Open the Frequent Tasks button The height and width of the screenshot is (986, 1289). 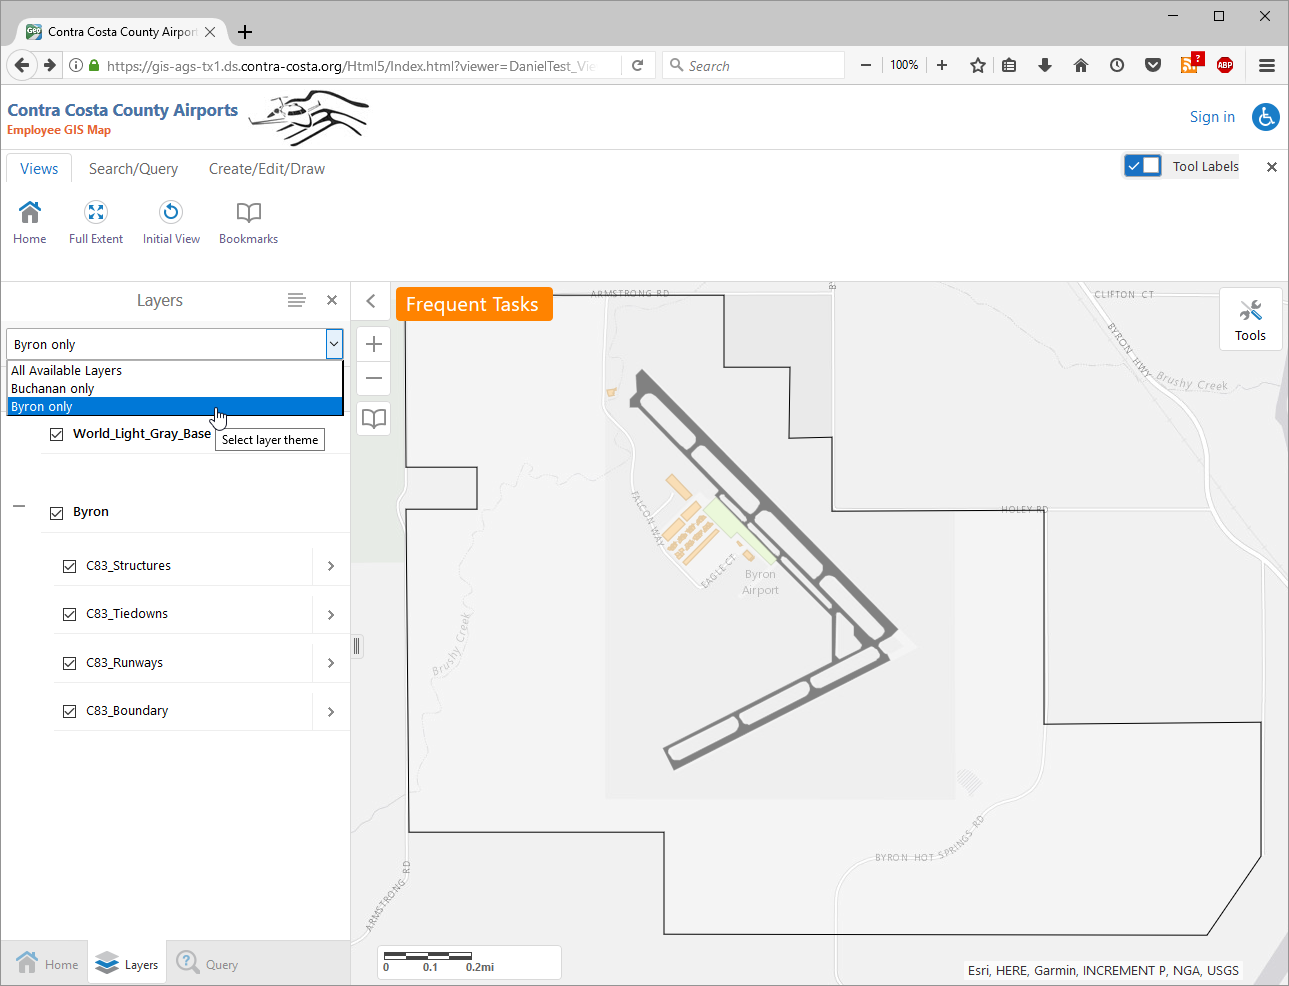[473, 304]
